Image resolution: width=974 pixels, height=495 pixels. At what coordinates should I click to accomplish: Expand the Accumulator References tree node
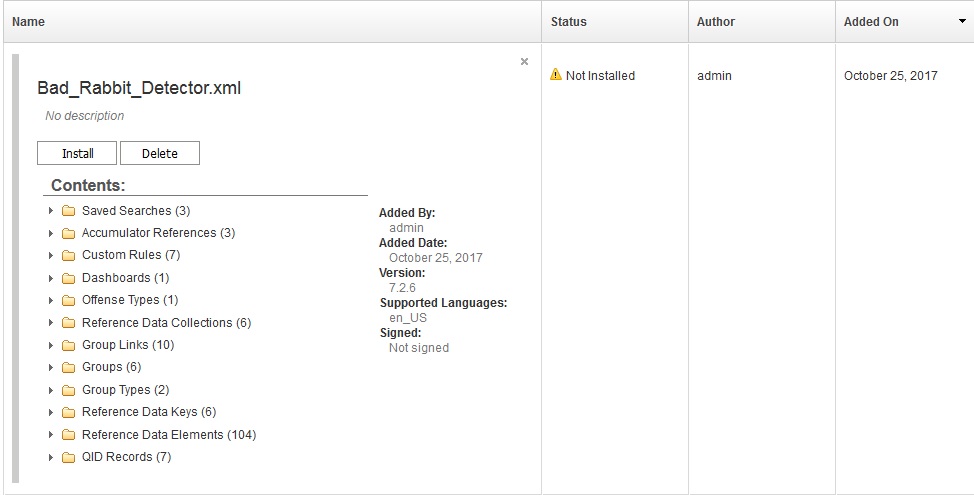[x=51, y=233]
